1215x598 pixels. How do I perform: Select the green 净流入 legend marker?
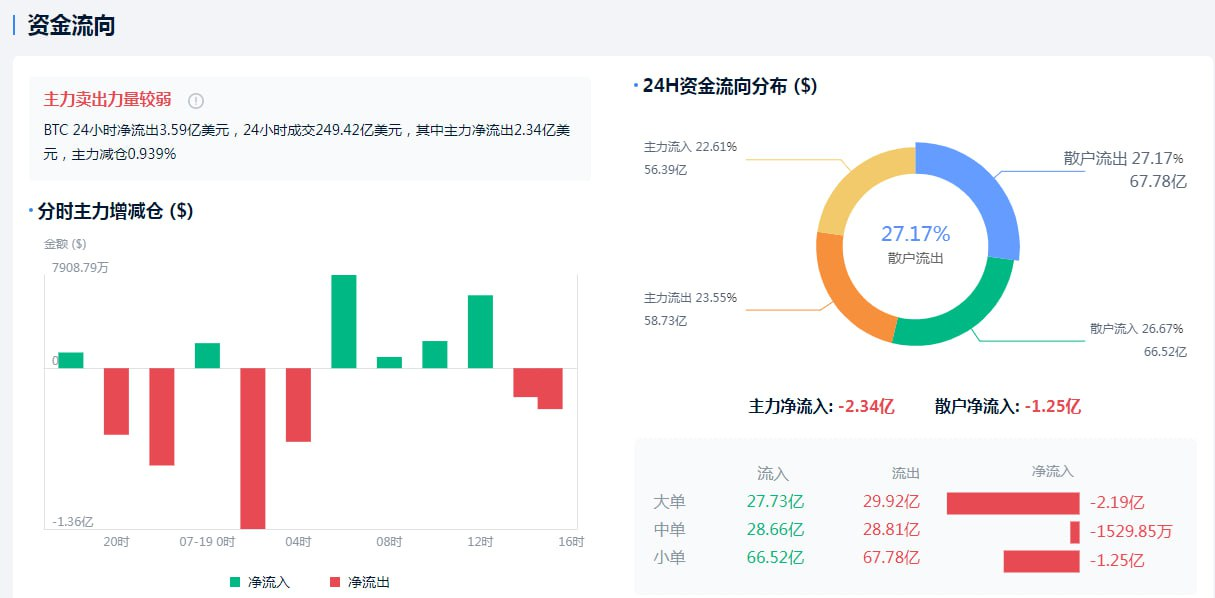point(234,581)
